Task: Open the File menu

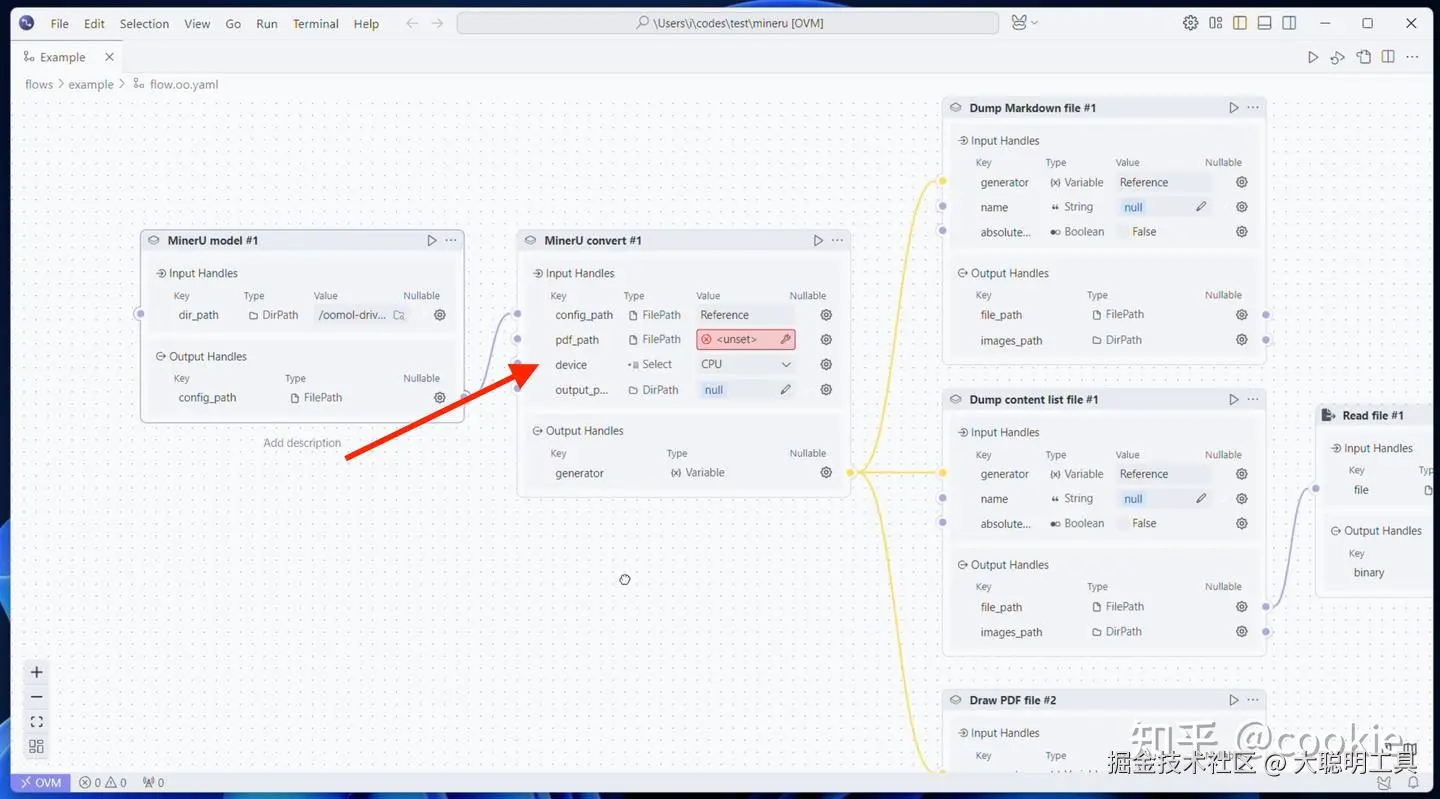Action: (x=60, y=23)
